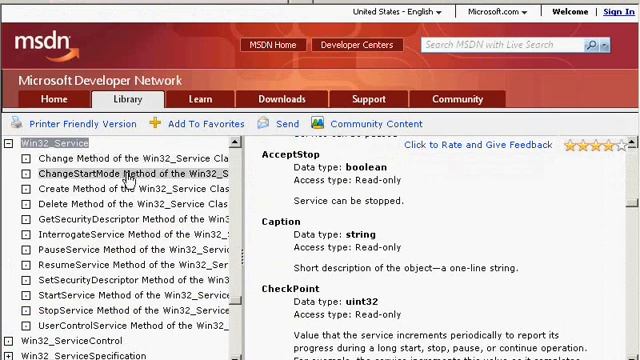The height and width of the screenshot is (360, 640).
Task: Switch to the Learn tab
Action: point(200,99)
